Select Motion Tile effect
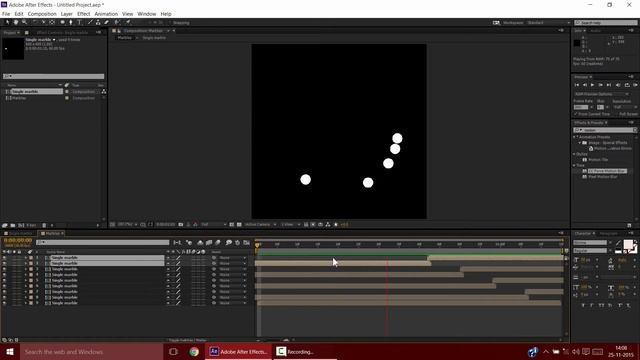Screen dimensions: 640x360 (598, 160)
